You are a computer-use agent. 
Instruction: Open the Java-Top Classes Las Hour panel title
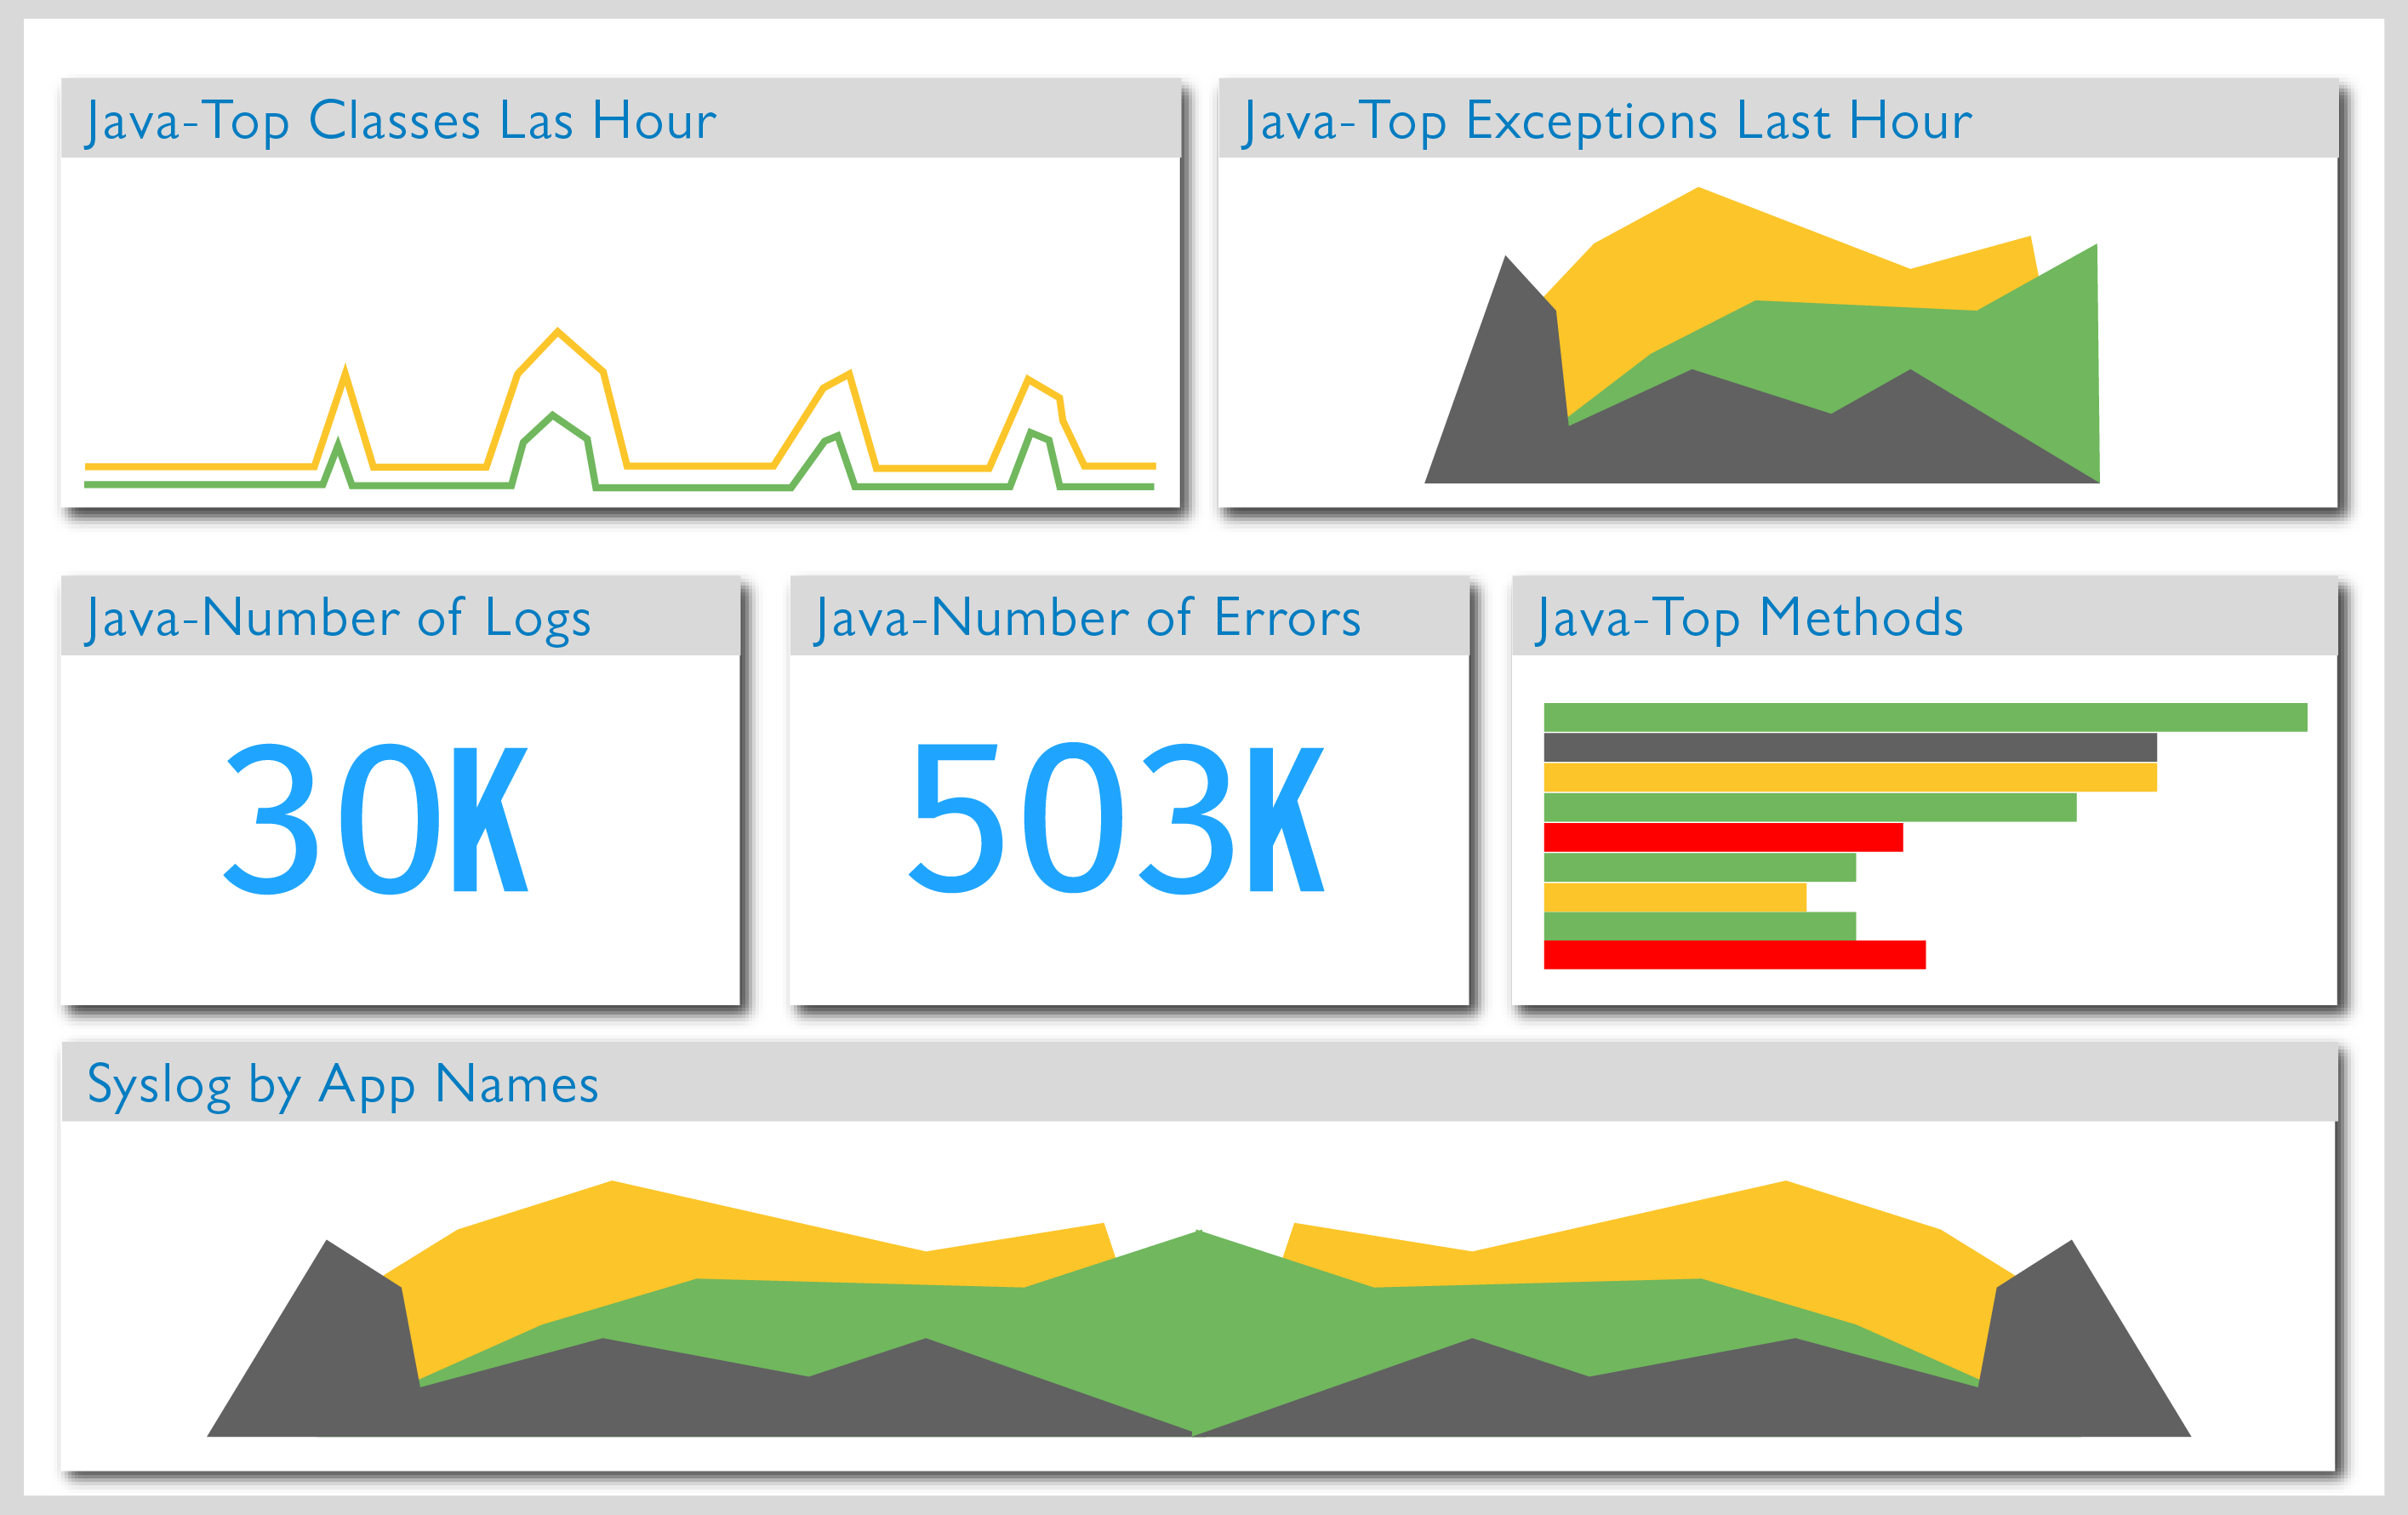pos(401,120)
